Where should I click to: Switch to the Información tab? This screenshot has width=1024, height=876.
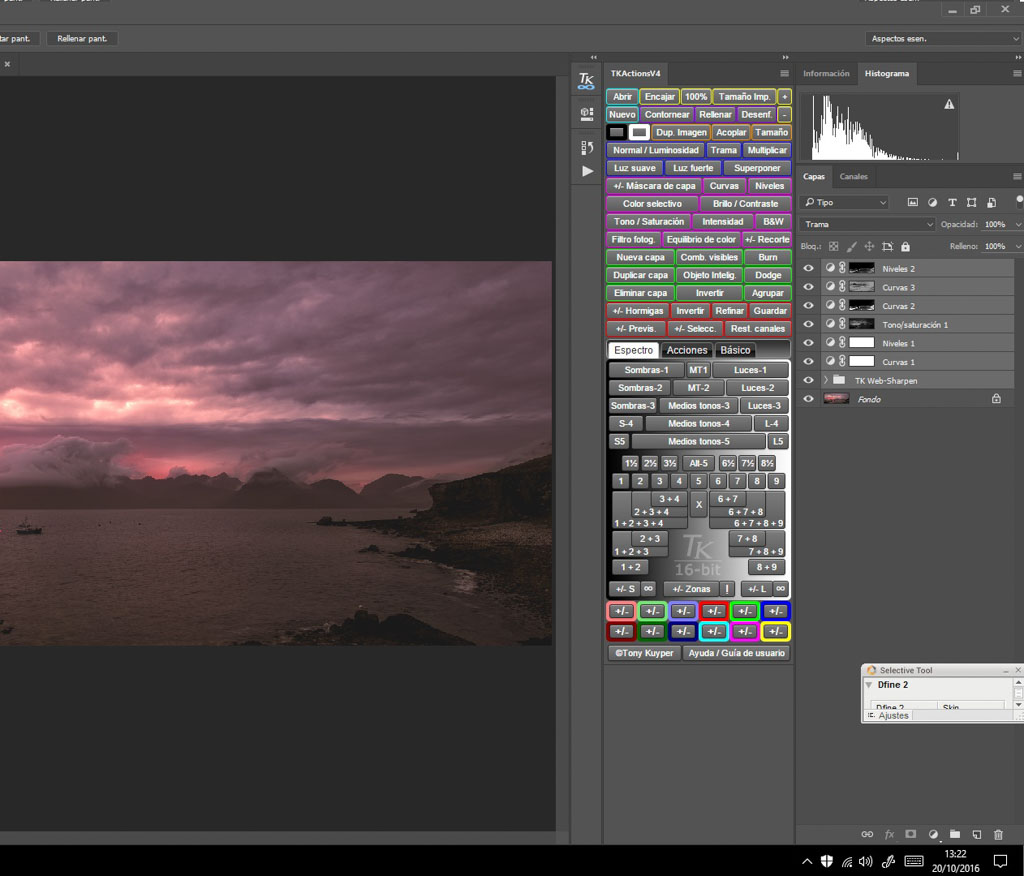pos(826,74)
